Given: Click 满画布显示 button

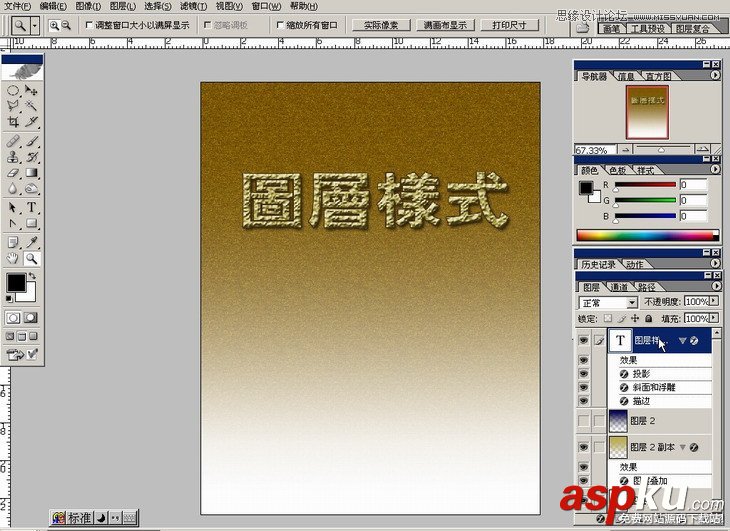Looking at the screenshot, I should pyautogui.click(x=445, y=25).
